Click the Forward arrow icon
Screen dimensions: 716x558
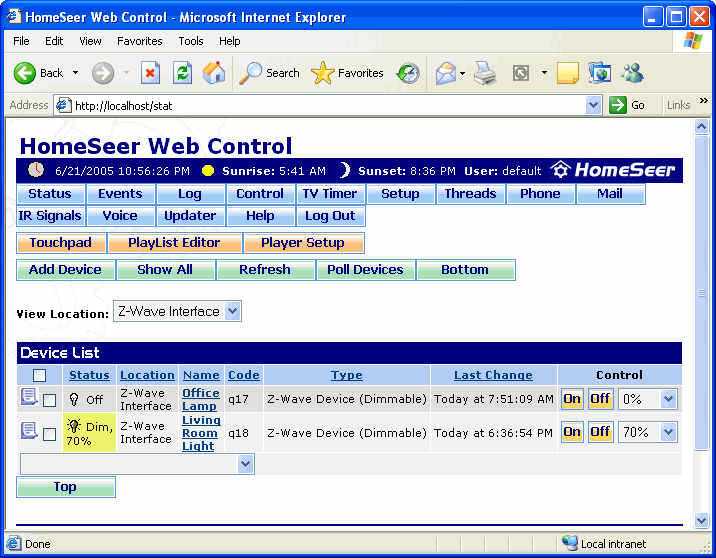click(x=103, y=73)
